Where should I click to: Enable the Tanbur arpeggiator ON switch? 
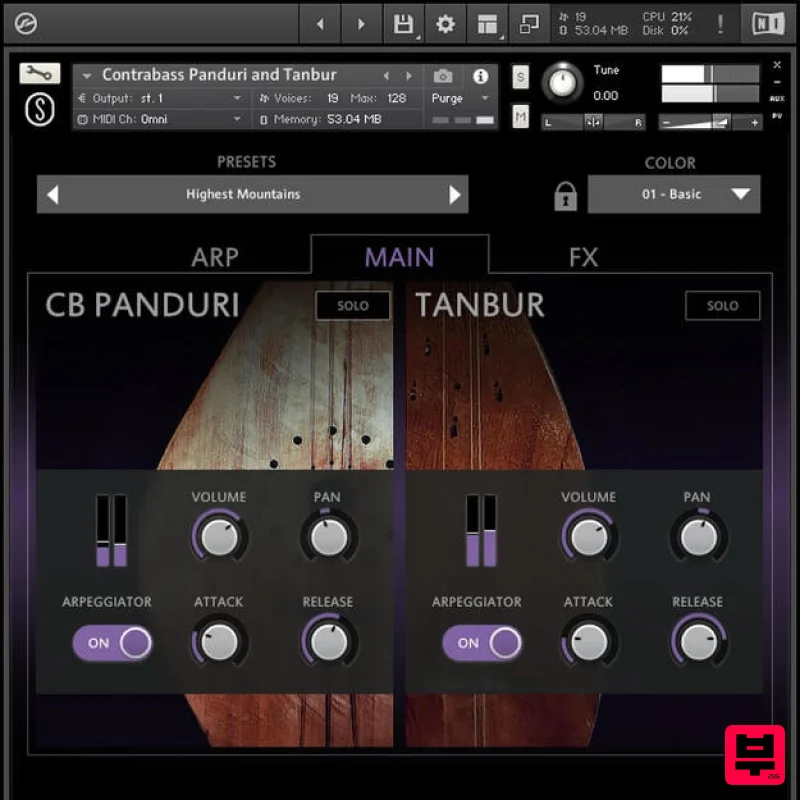[x=482, y=643]
